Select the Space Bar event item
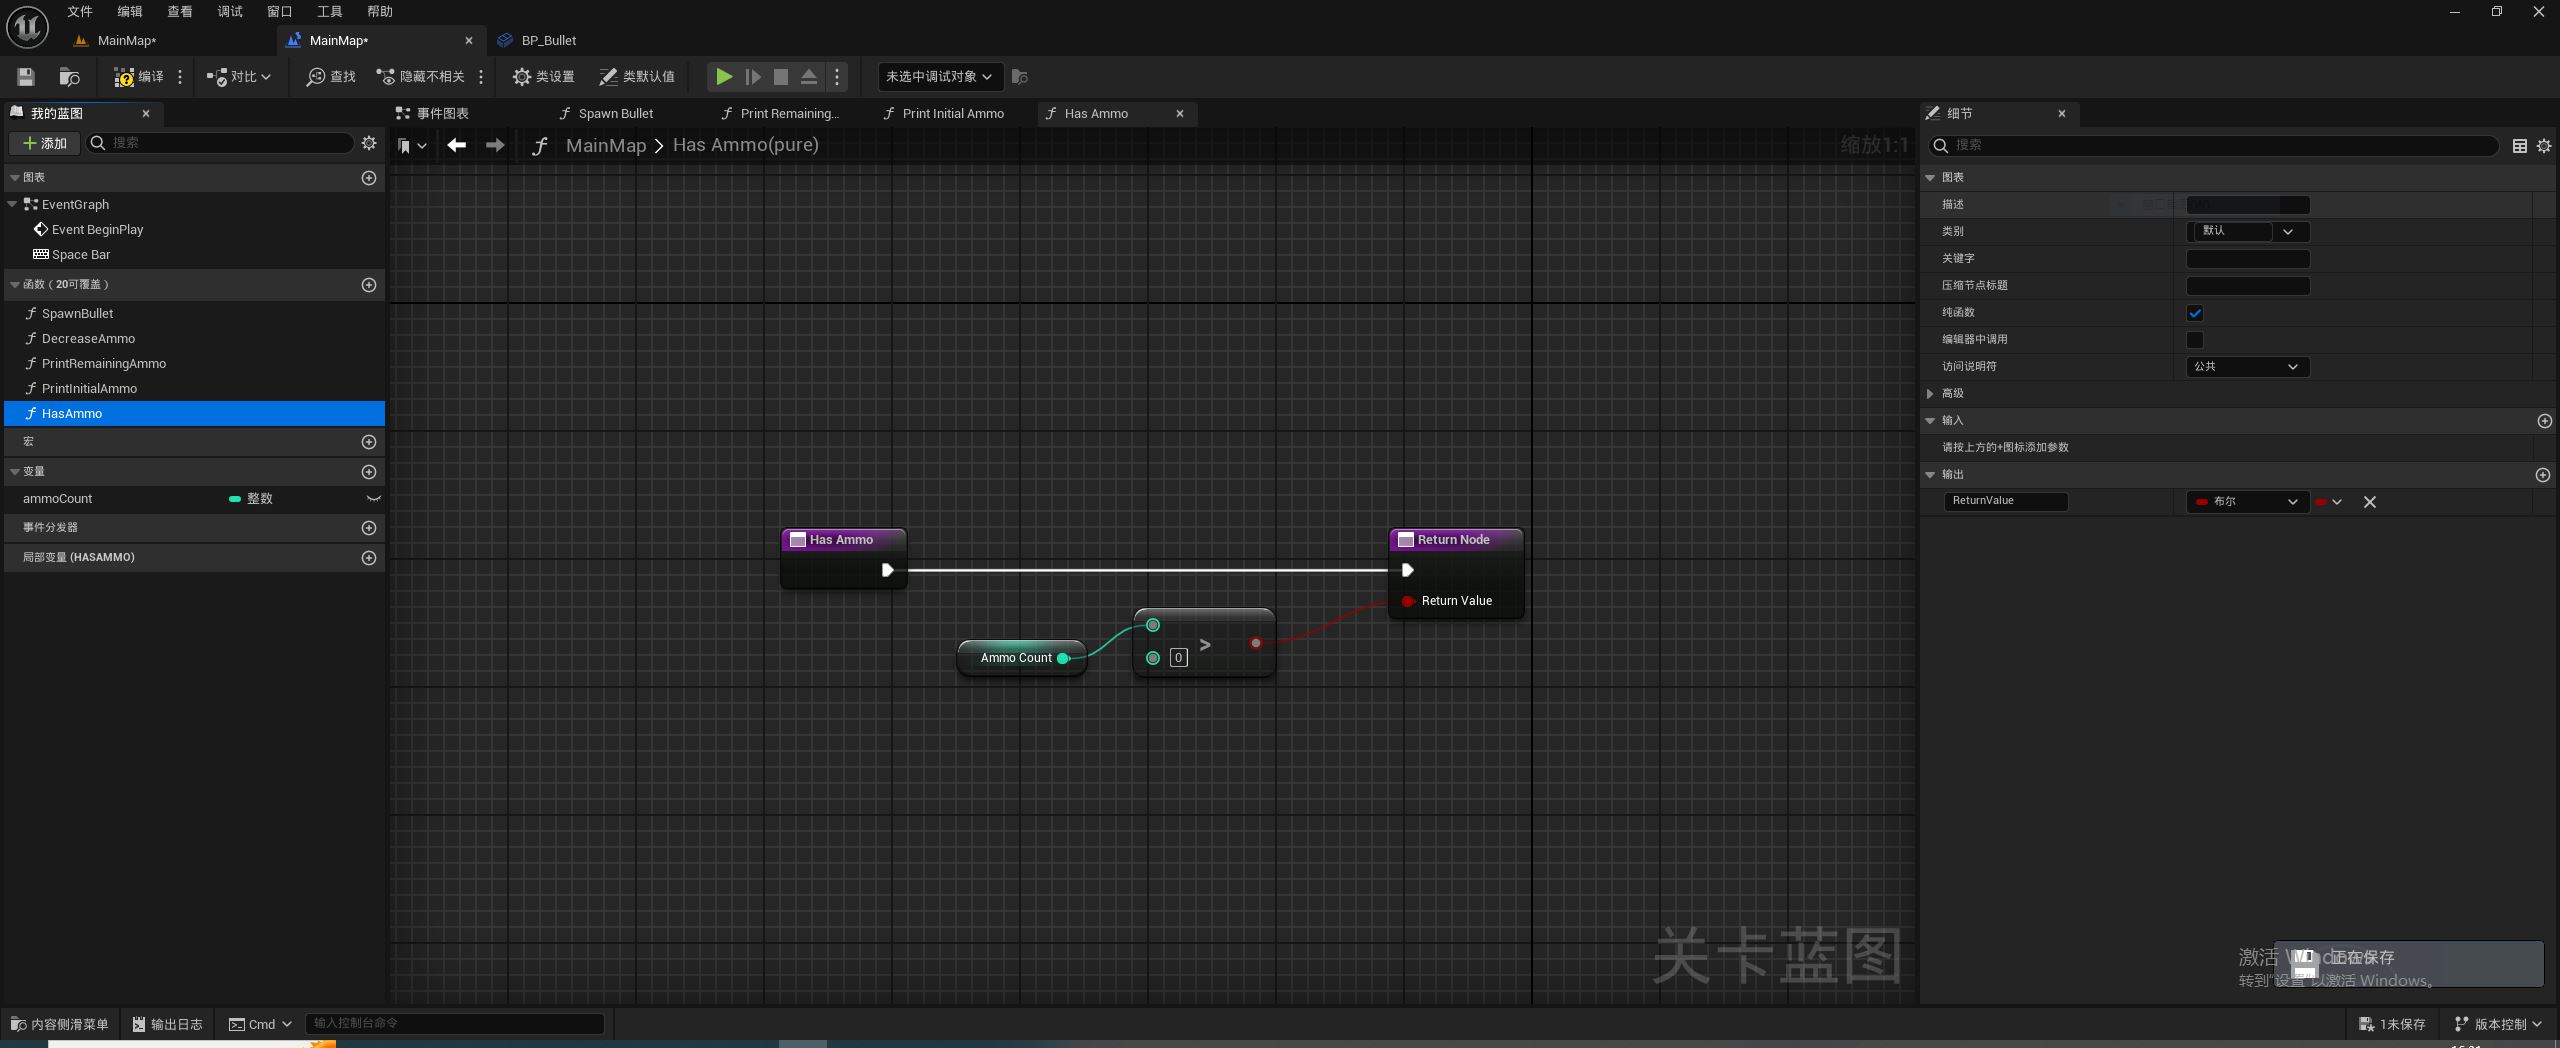This screenshot has width=2560, height=1048. [x=81, y=255]
